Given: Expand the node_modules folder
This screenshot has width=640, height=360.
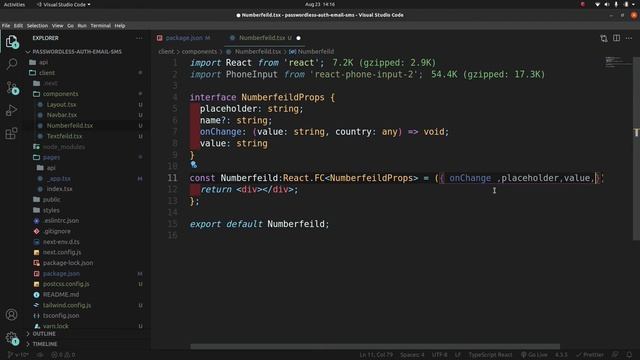Looking at the screenshot, I should pyautogui.click(x=64, y=147).
